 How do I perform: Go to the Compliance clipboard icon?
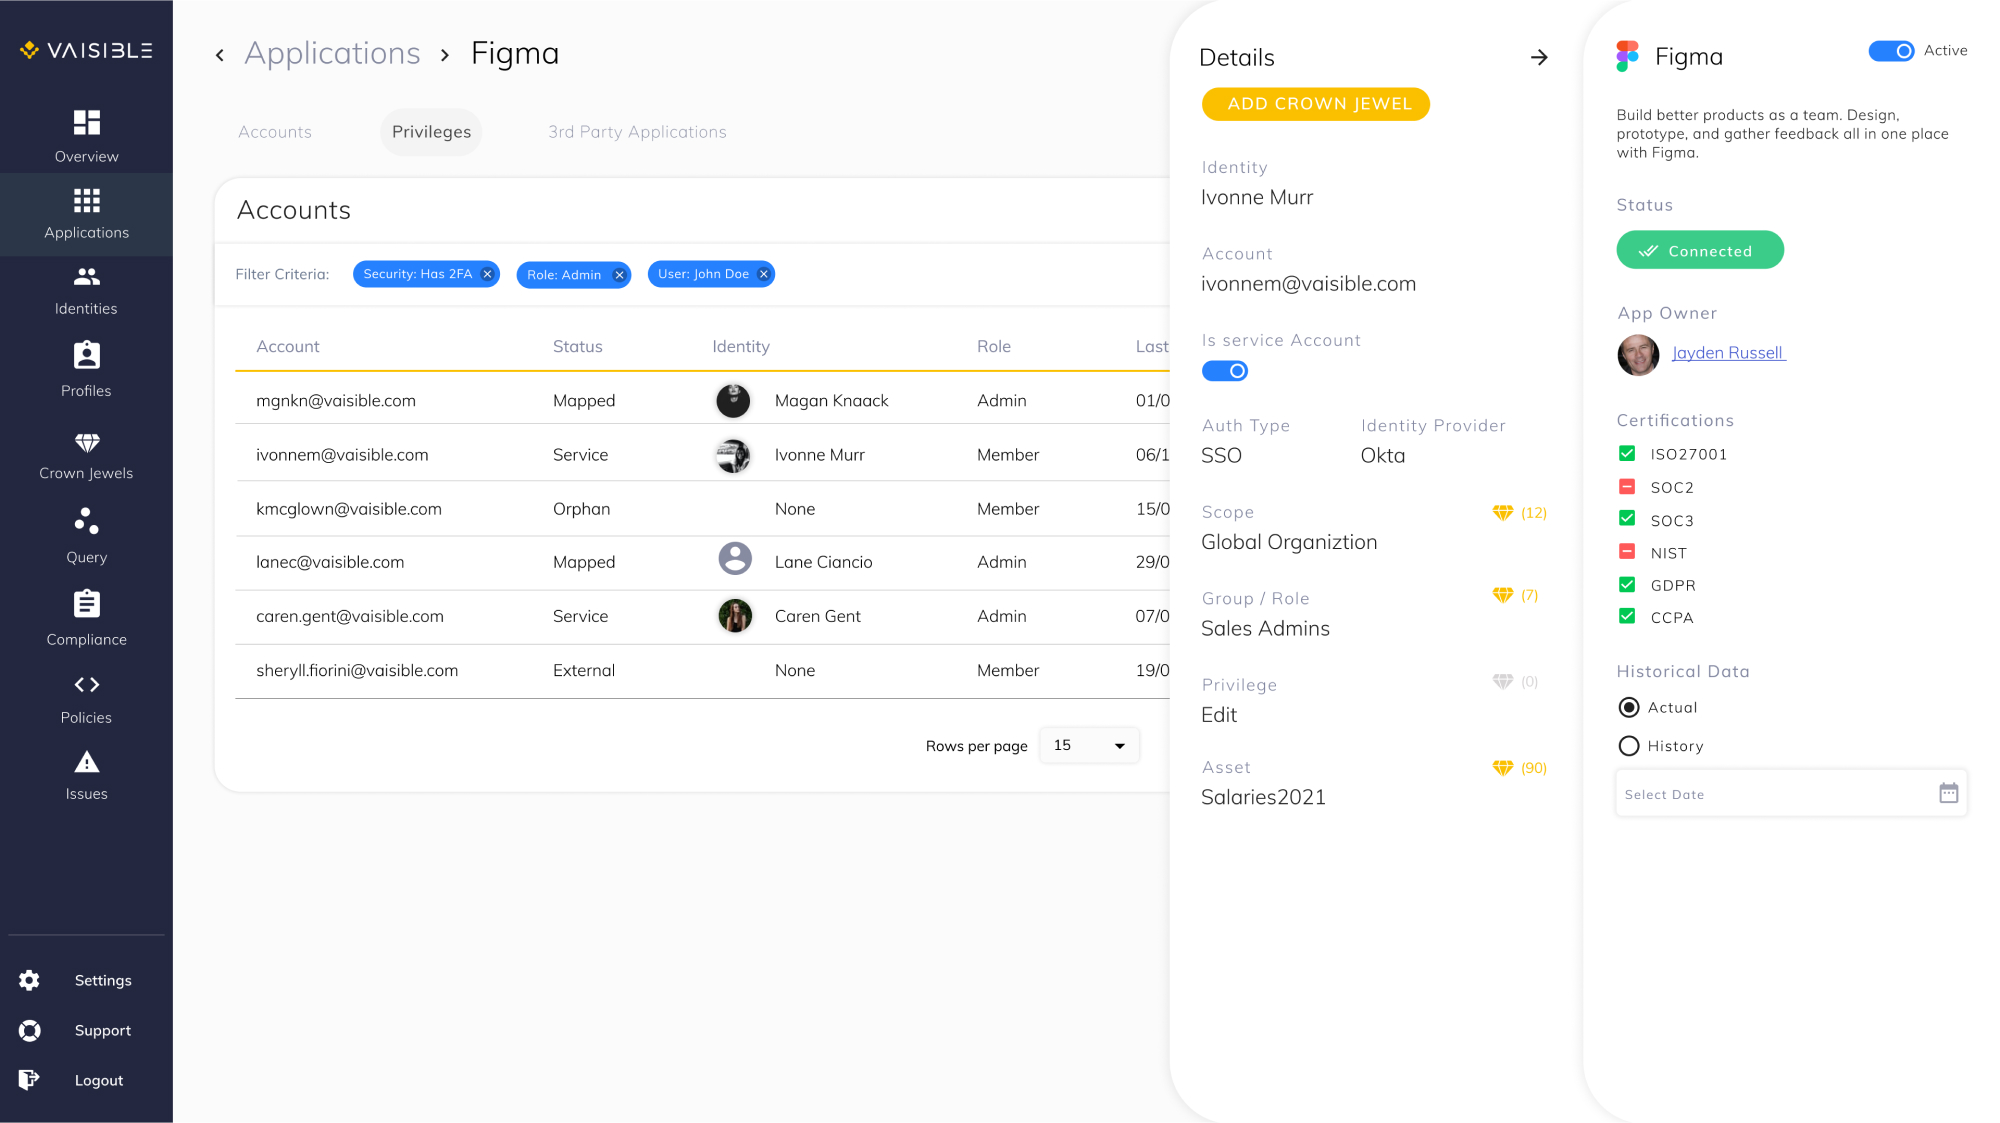(87, 604)
